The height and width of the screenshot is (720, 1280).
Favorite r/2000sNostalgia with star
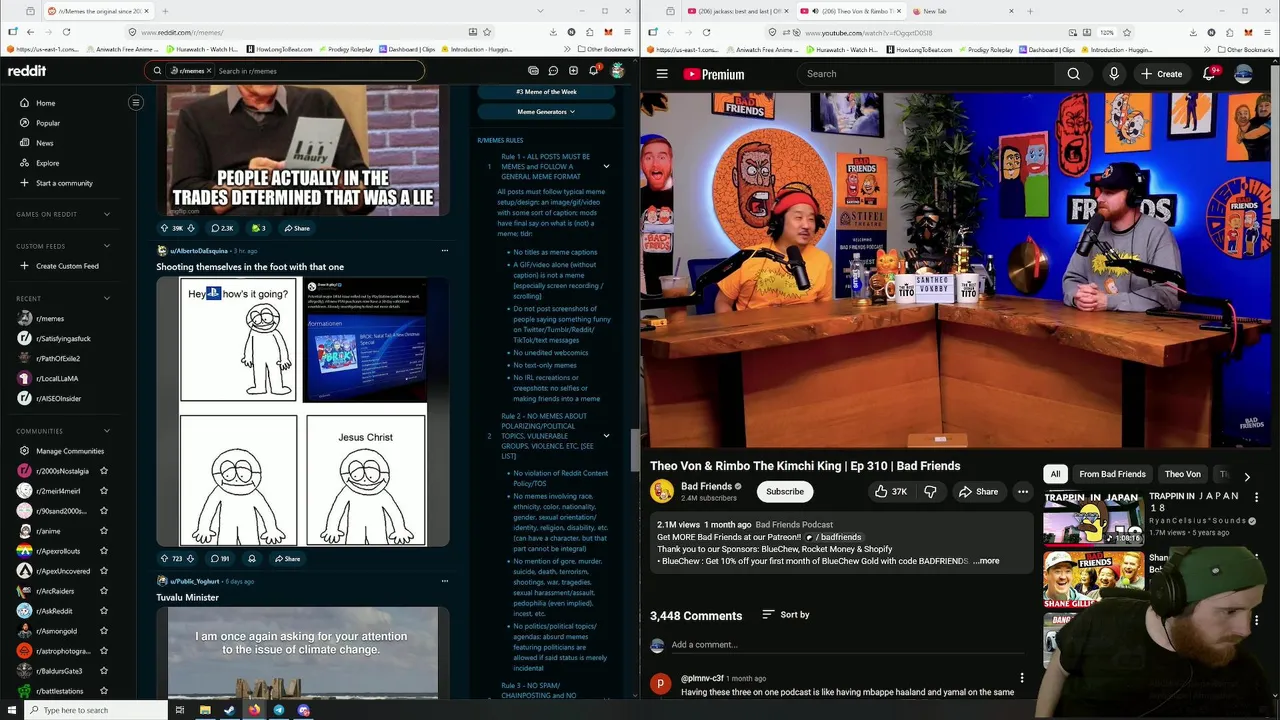pyautogui.click(x=104, y=471)
